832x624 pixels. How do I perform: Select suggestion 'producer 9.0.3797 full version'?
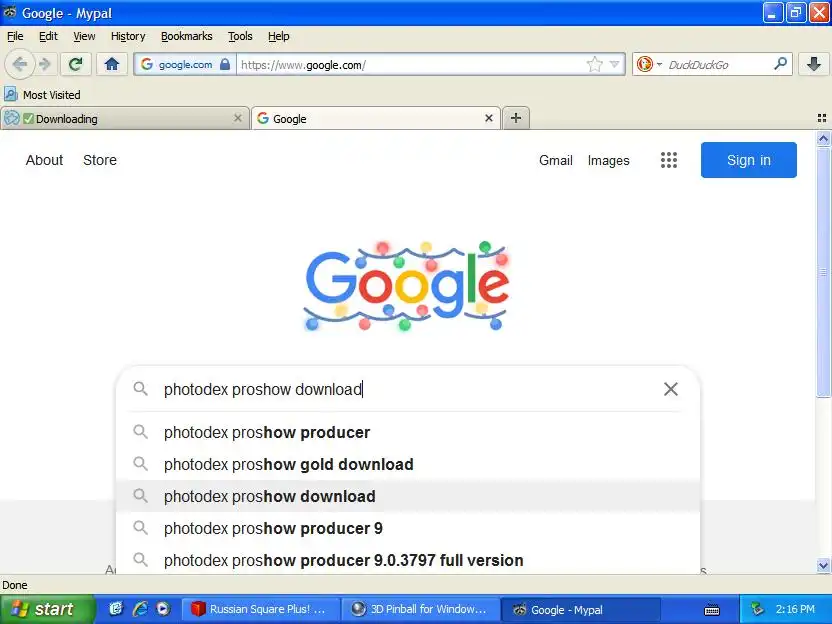click(408, 560)
